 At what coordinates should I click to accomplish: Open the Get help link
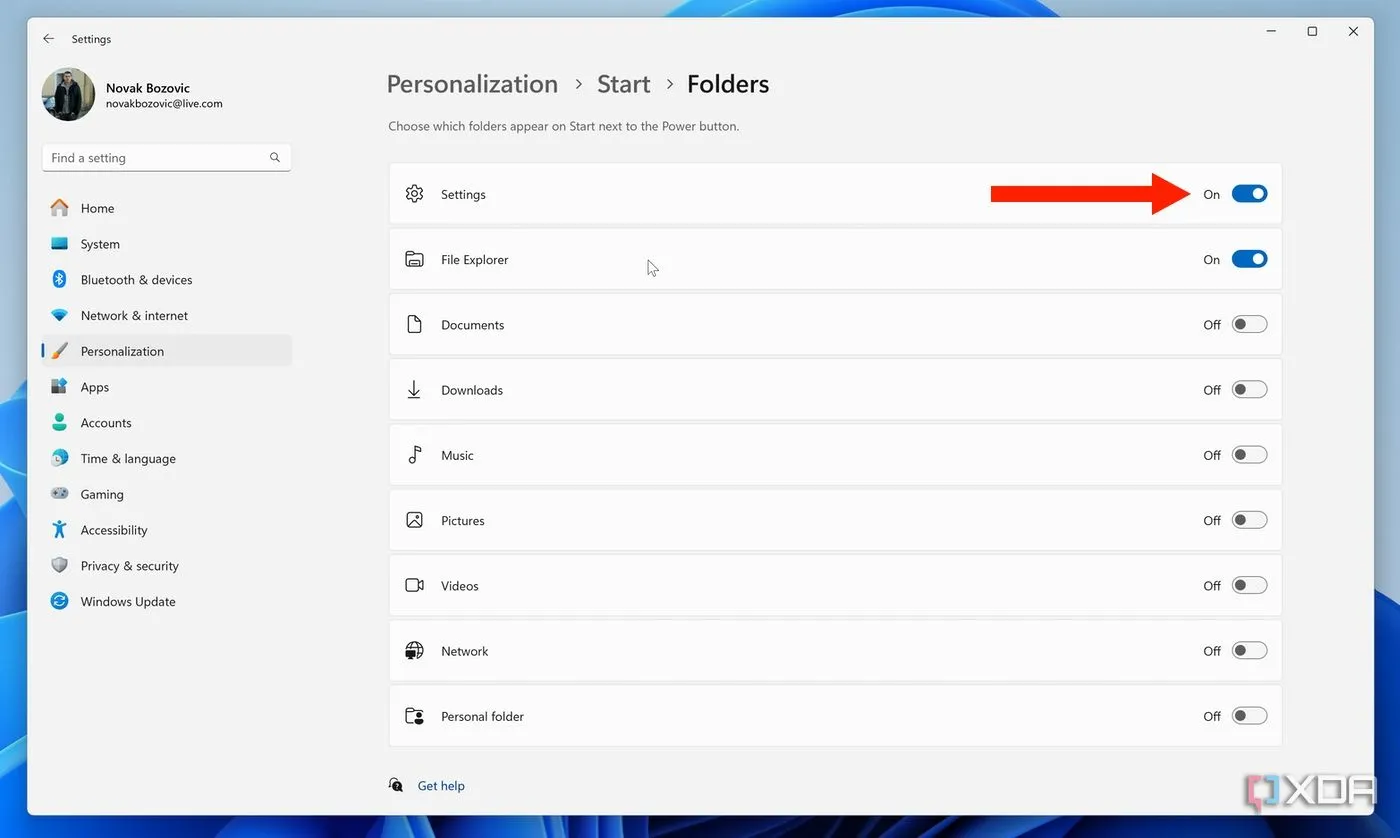[x=441, y=786]
